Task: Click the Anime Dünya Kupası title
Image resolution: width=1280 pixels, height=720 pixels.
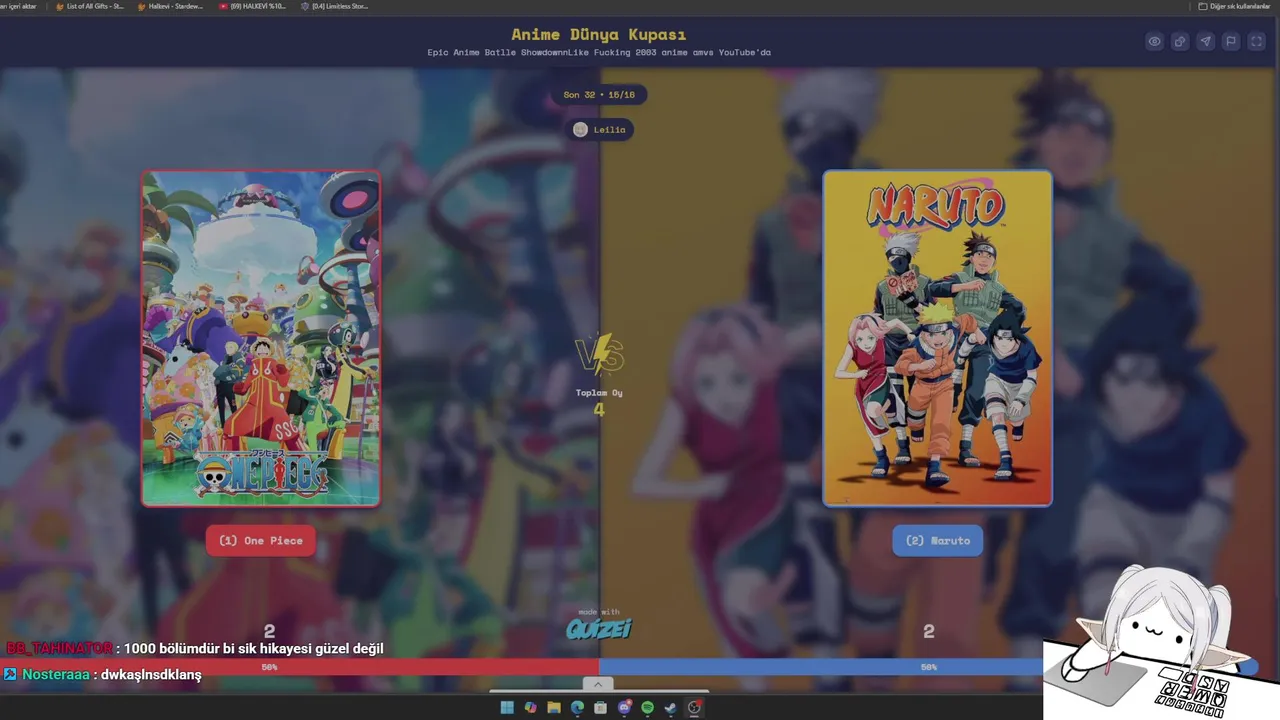Action: pyautogui.click(x=599, y=34)
